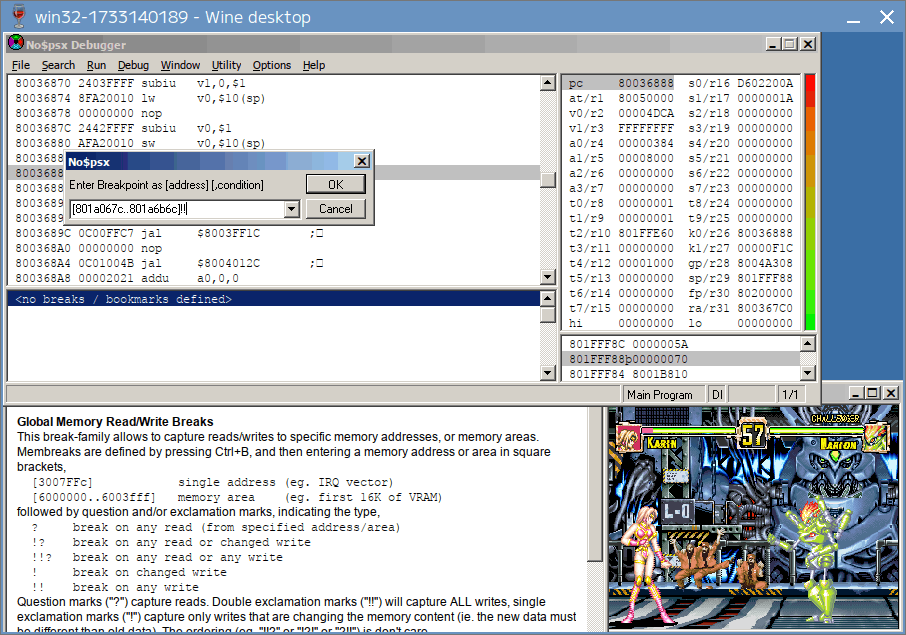Screen dimensions: 906x635
Task: Click the t2/r10 register value 801FFE60
Action: pyautogui.click(x=645, y=233)
